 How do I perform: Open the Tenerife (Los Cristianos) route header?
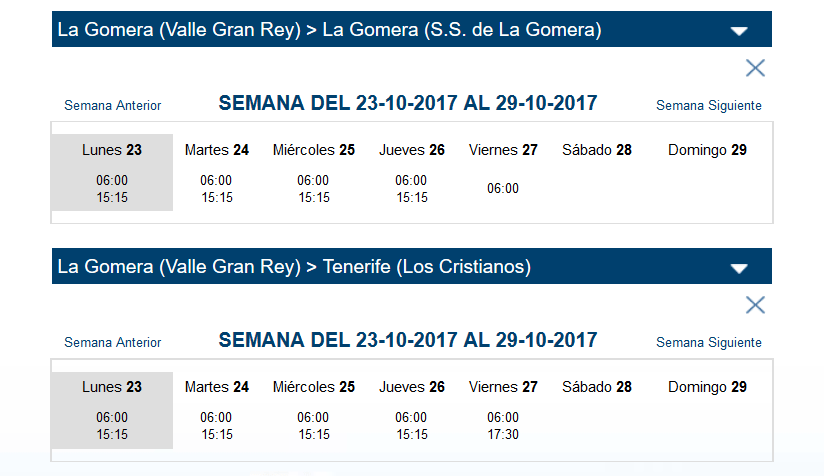tap(411, 266)
